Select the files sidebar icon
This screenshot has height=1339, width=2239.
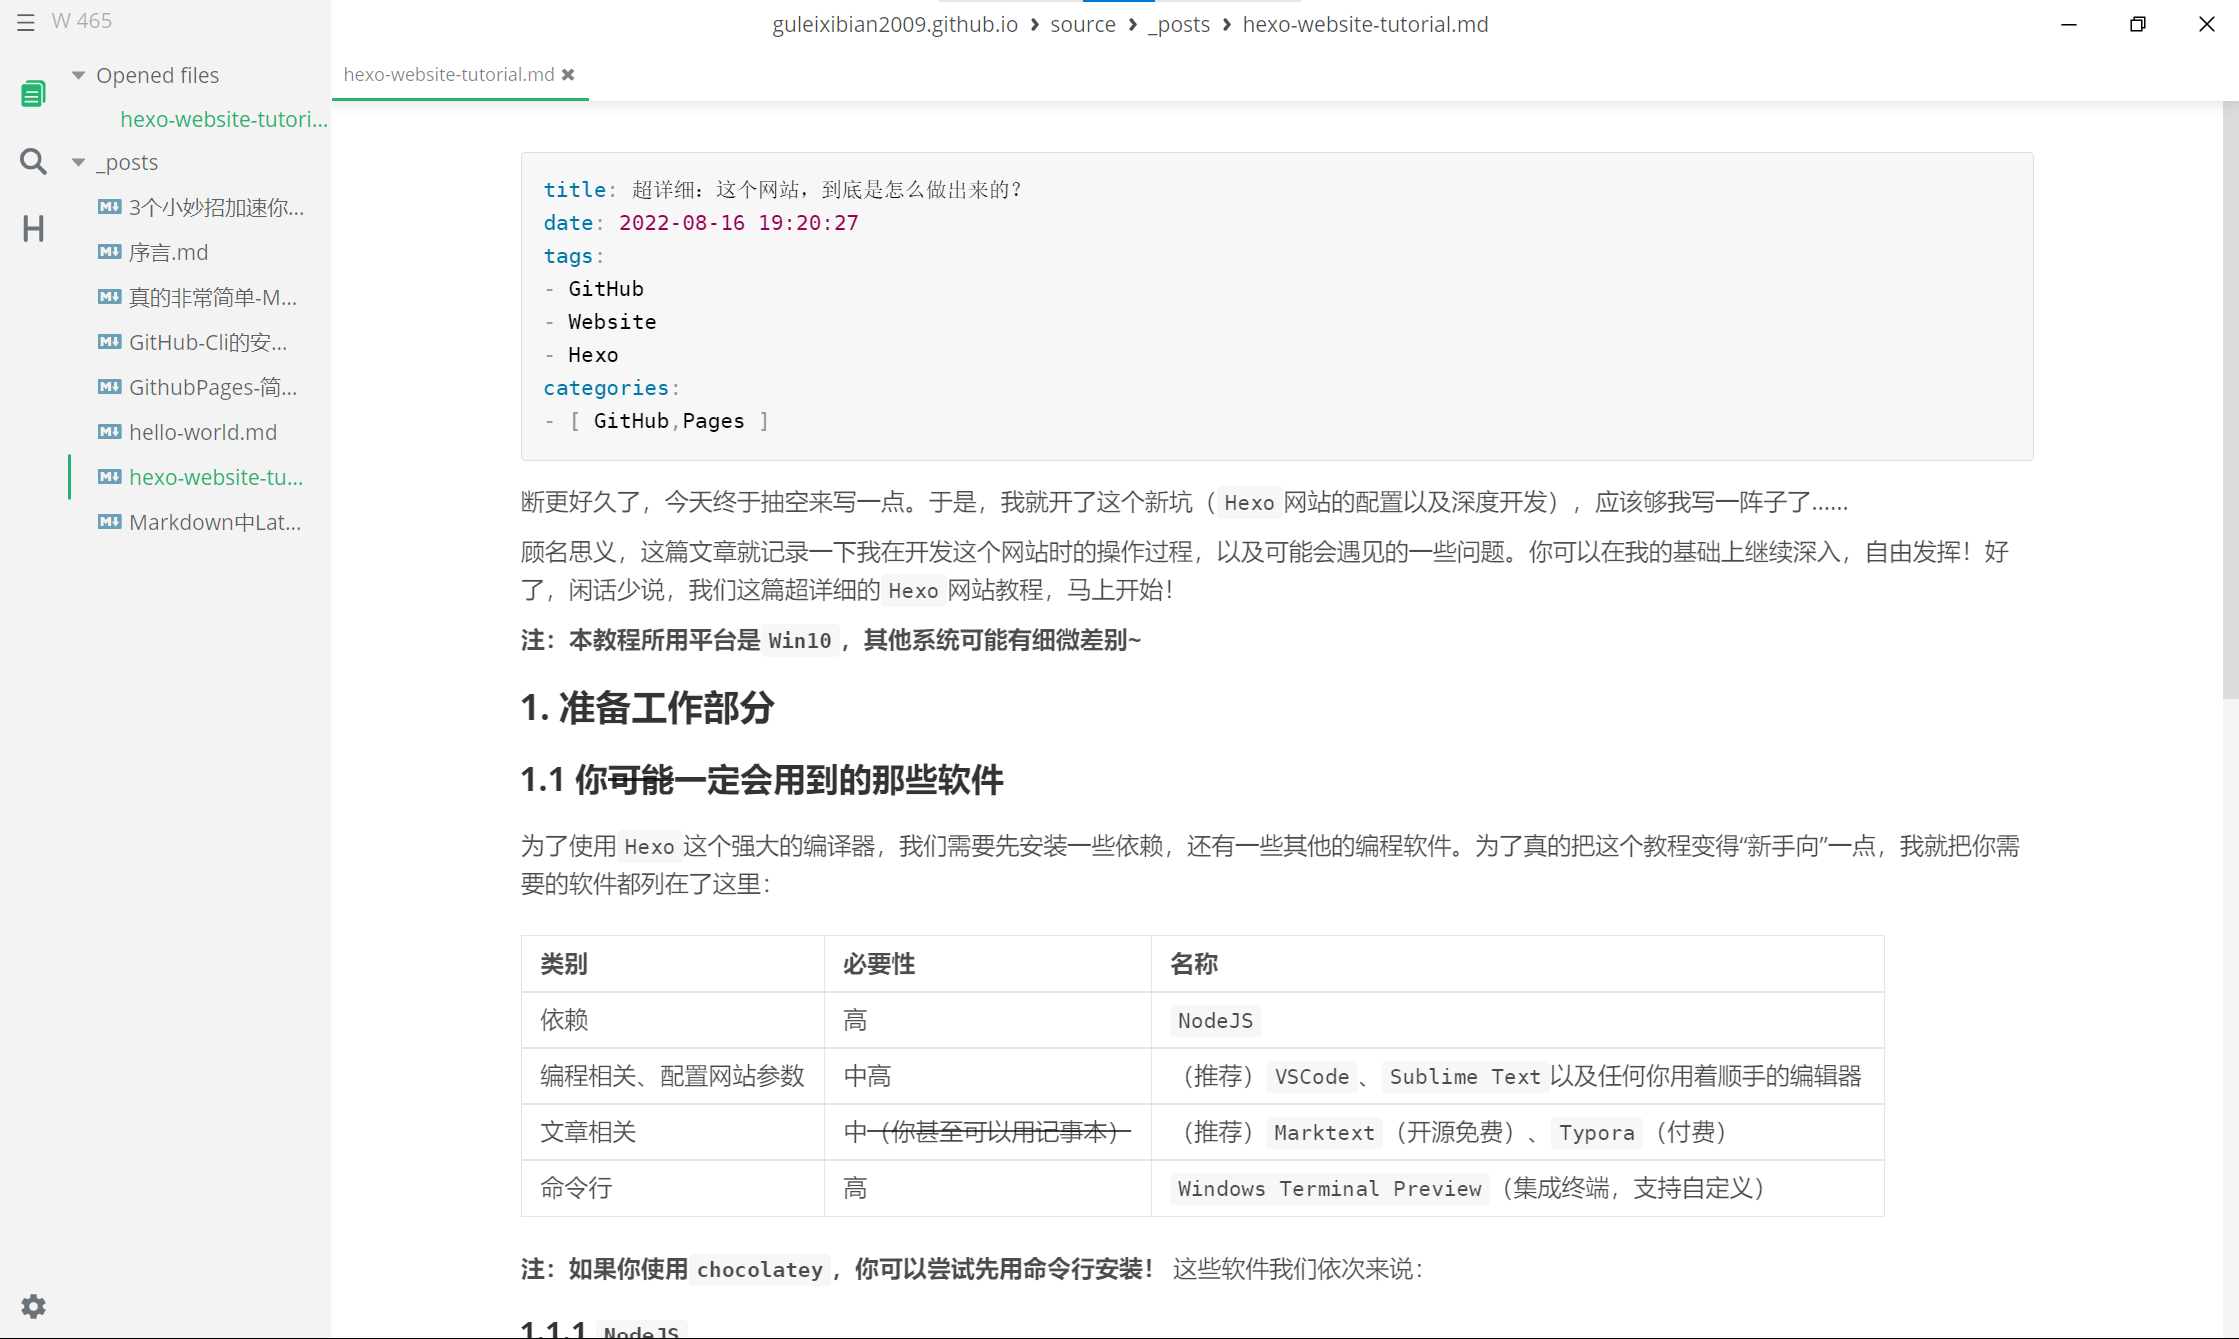[x=33, y=94]
